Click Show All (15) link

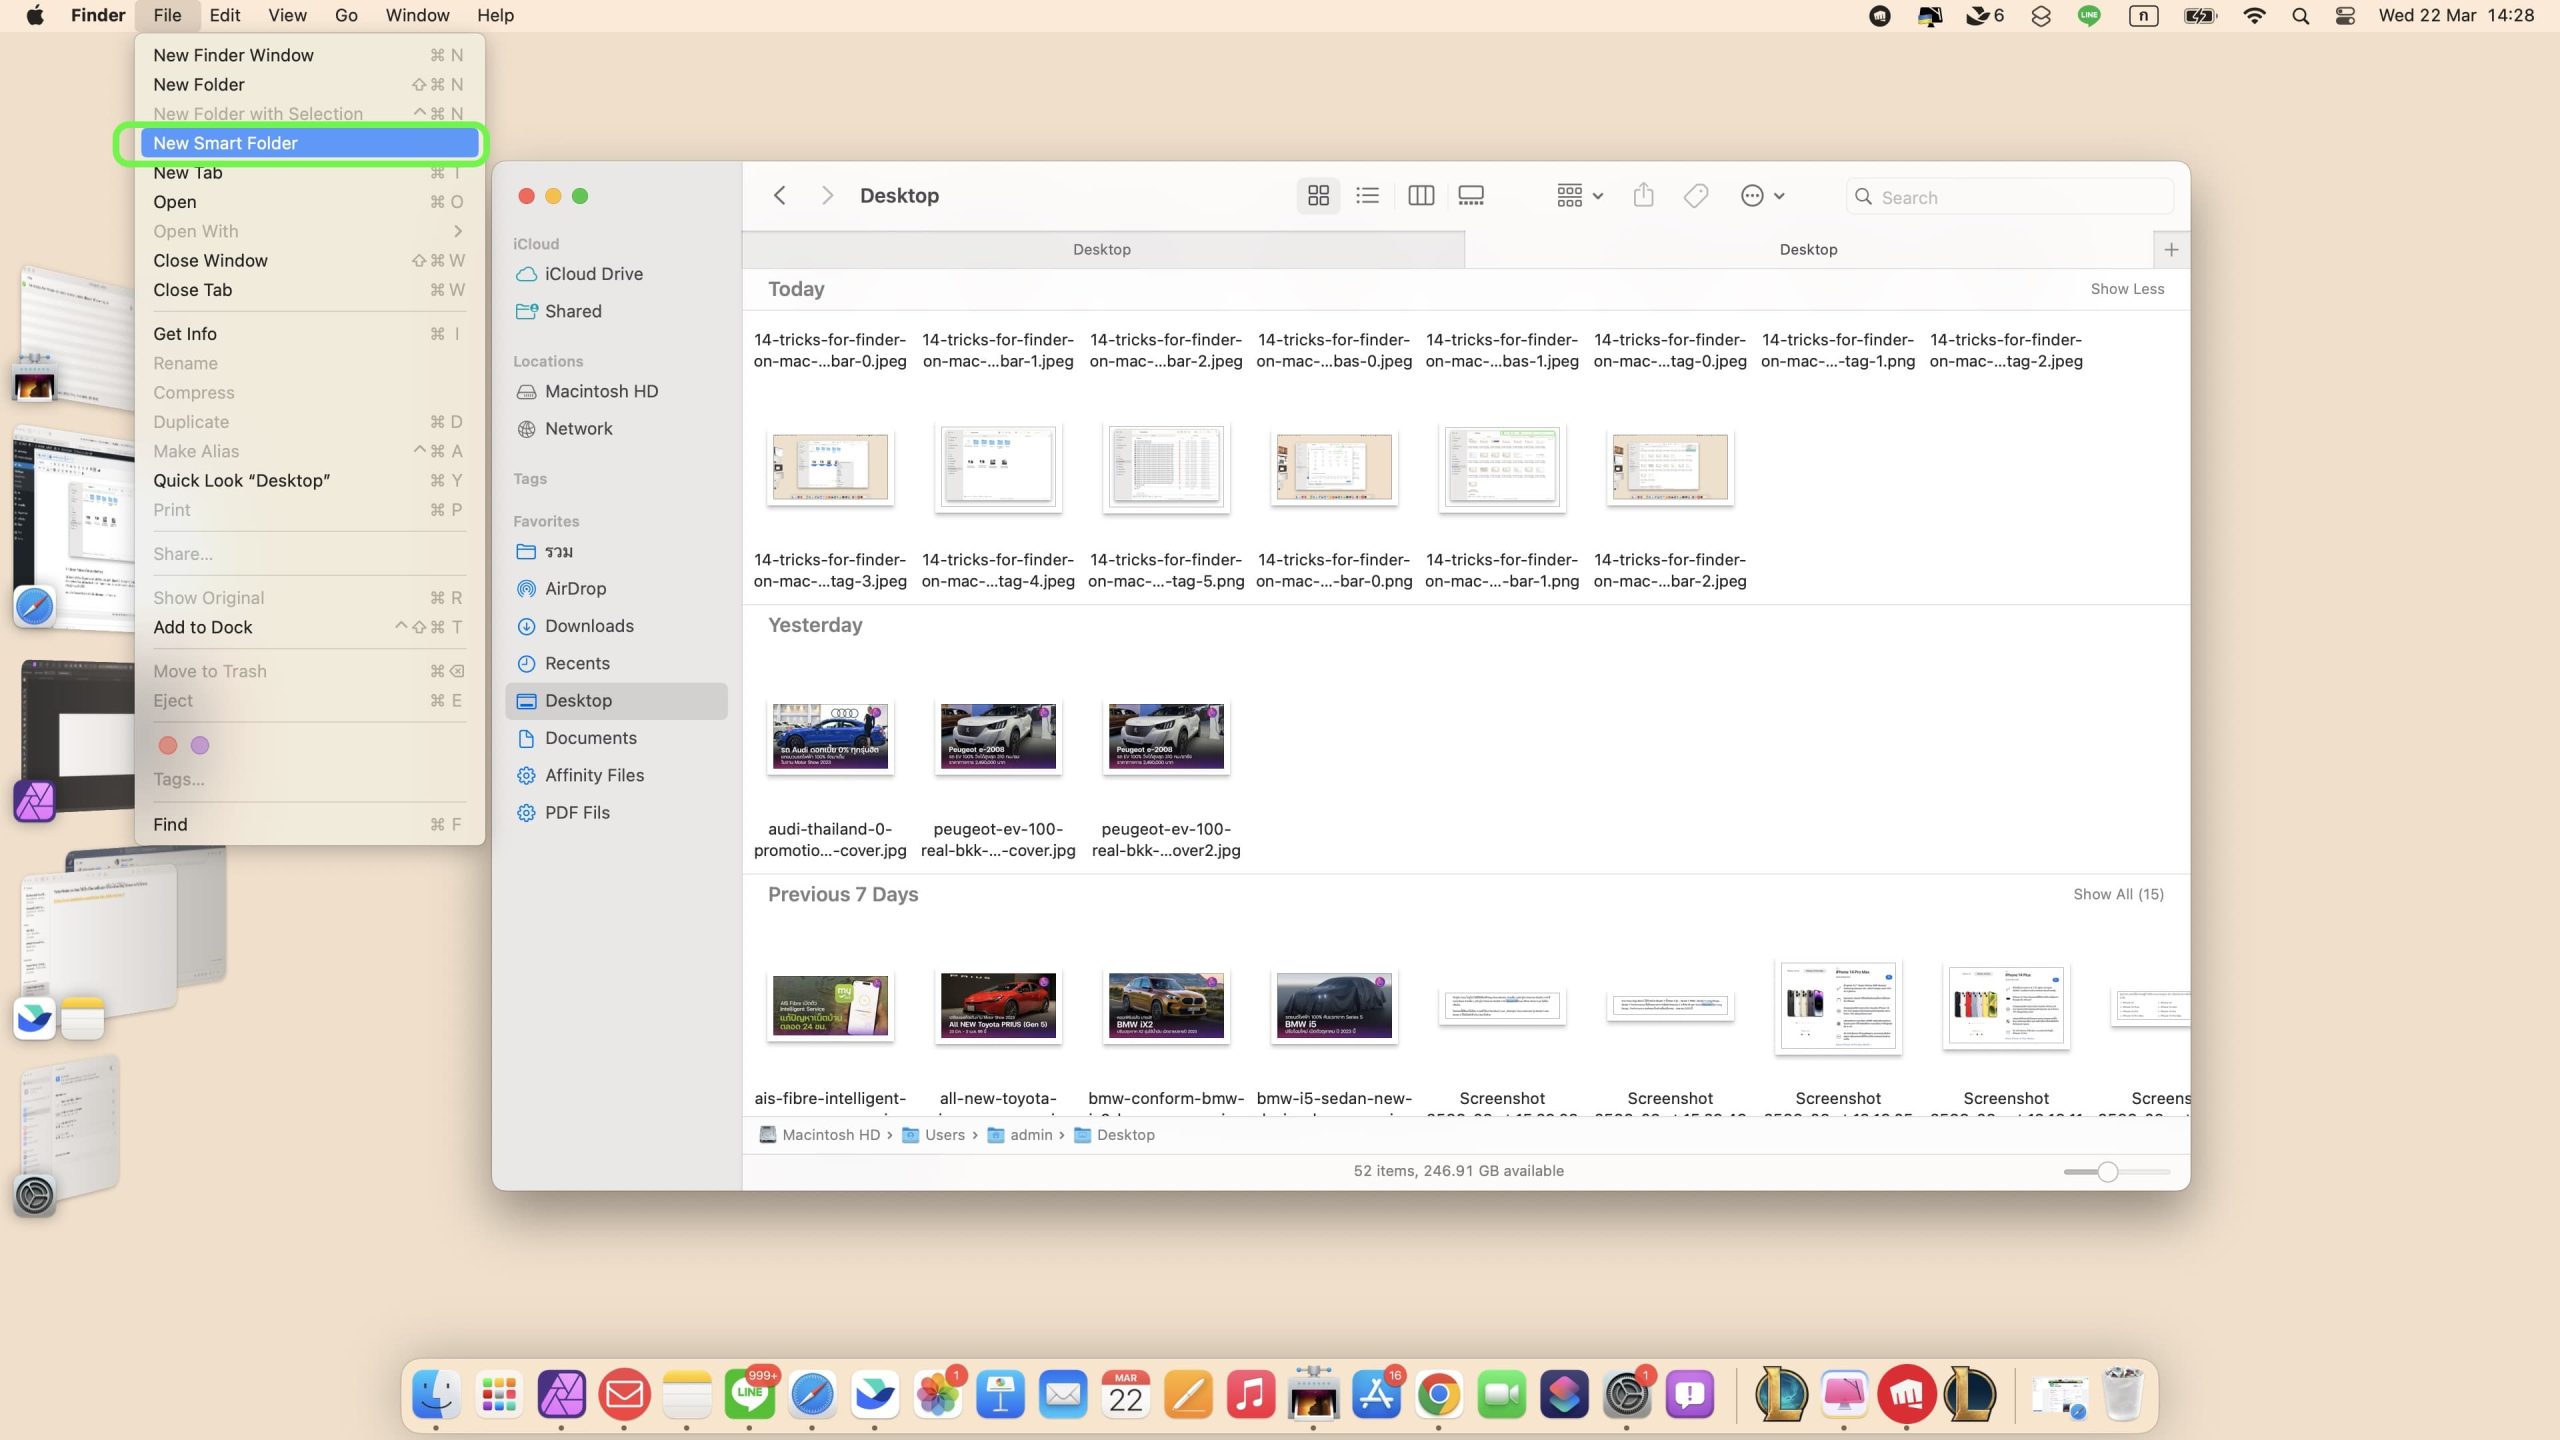coord(2118,895)
